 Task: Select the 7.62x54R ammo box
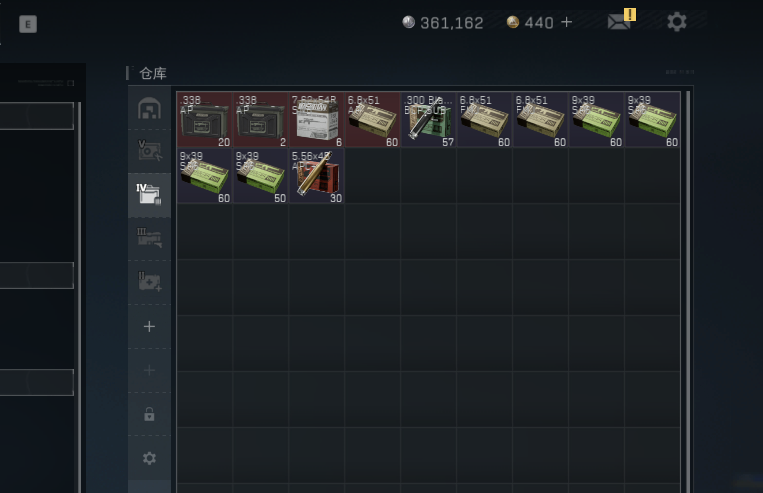(x=317, y=120)
